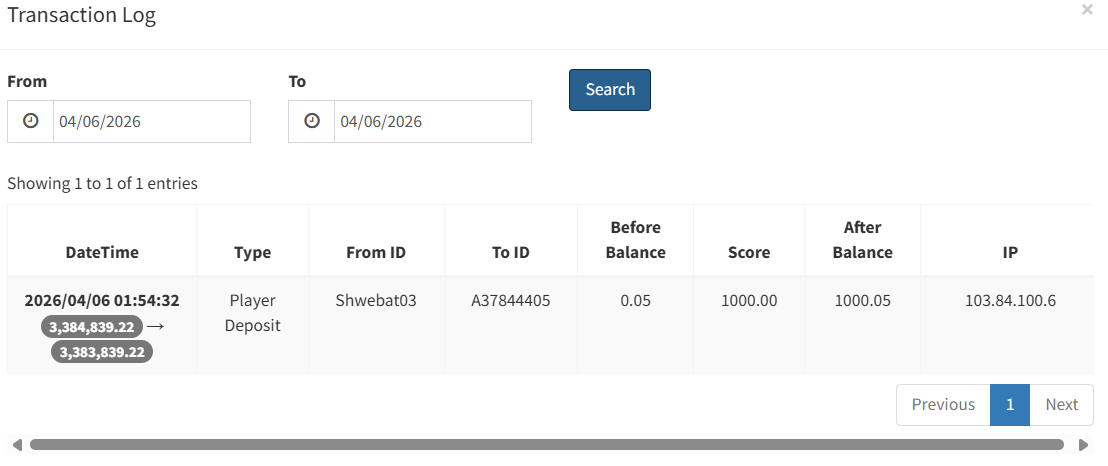Screen dimensions: 1108x466
Task: Click the 3,384,839.22 balance badge
Action: click(91, 326)
